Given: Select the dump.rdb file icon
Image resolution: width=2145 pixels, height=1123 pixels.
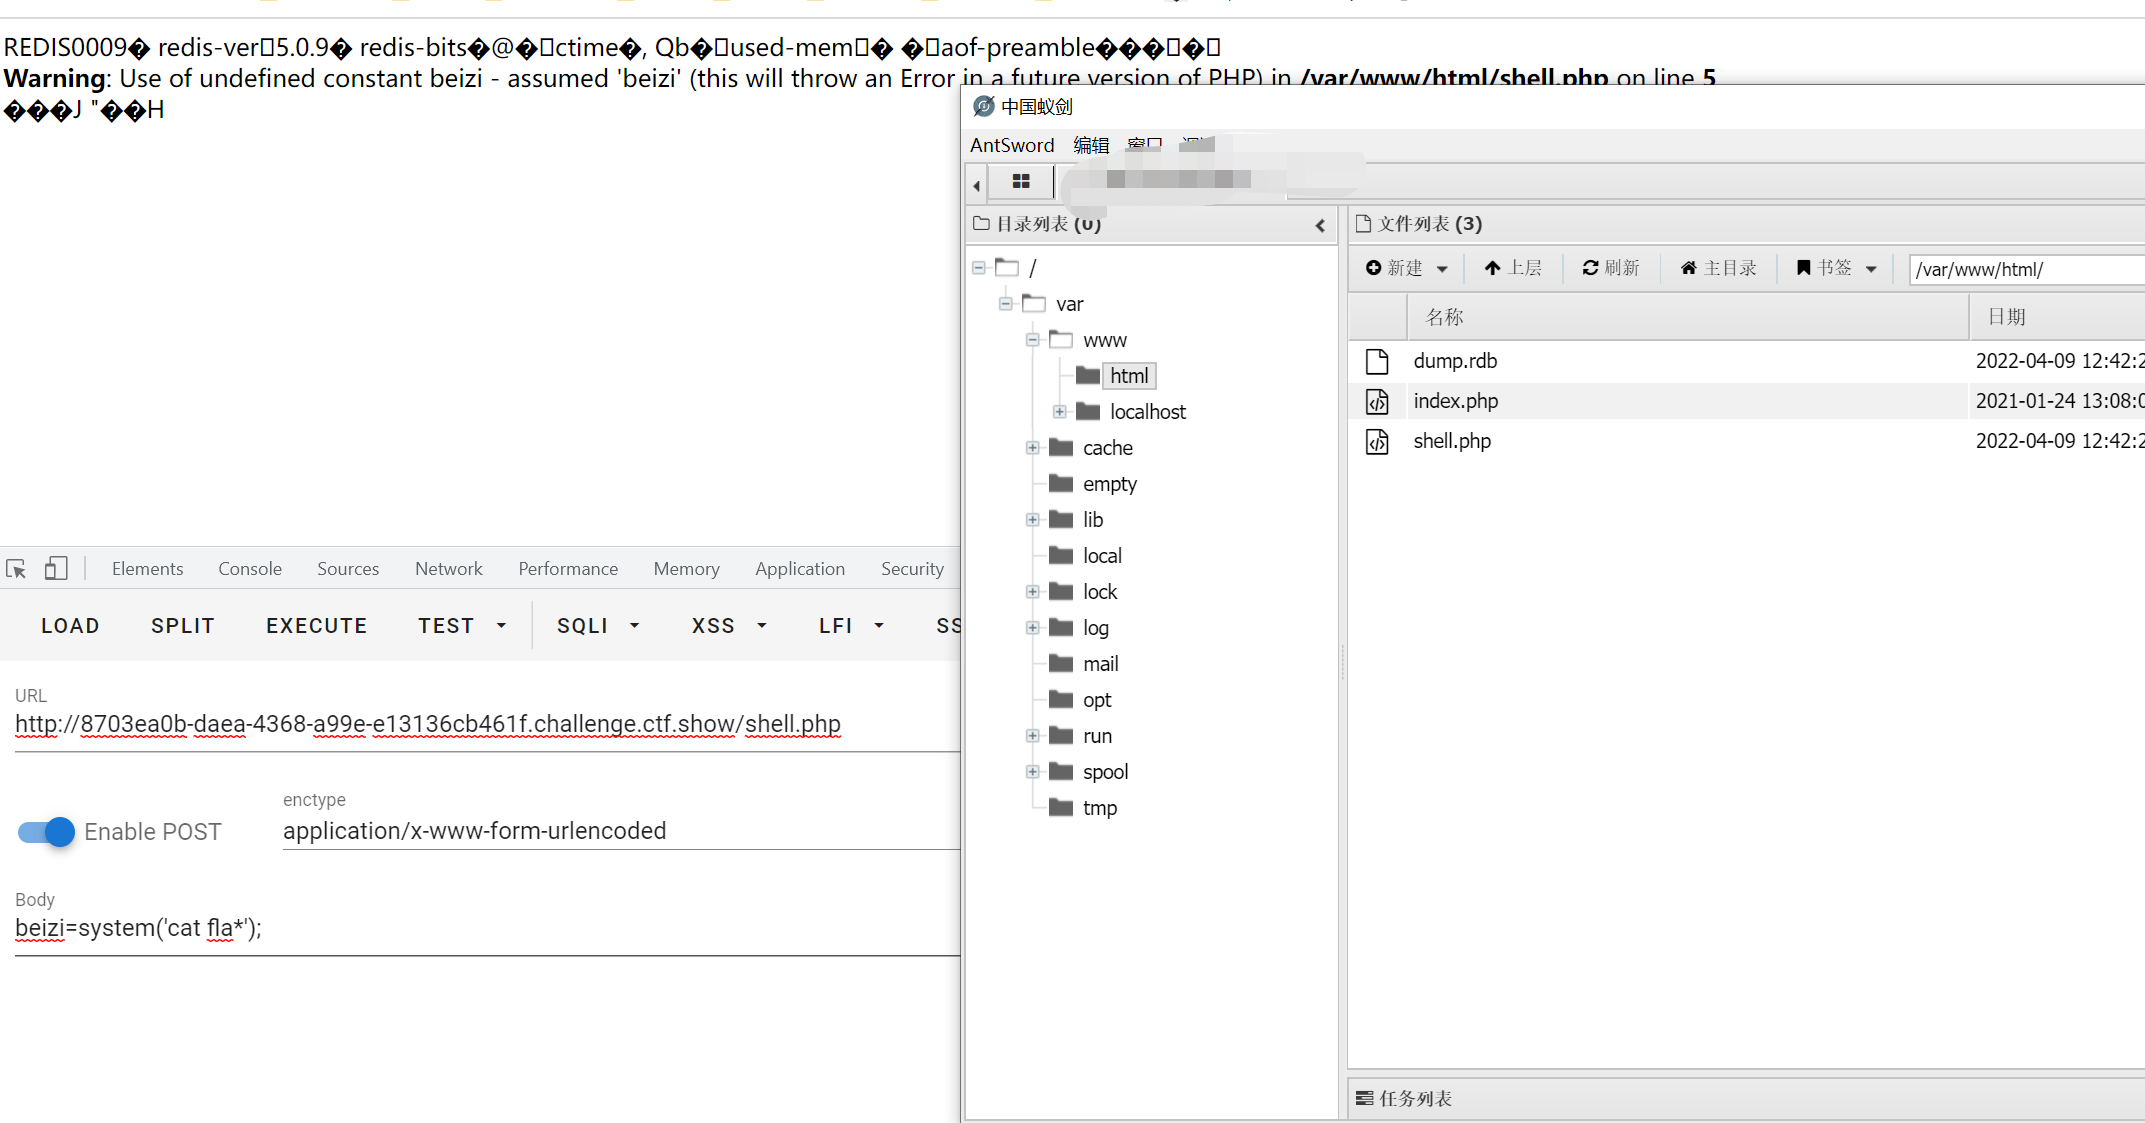Looking at the screenshot, I should 1377,361.
